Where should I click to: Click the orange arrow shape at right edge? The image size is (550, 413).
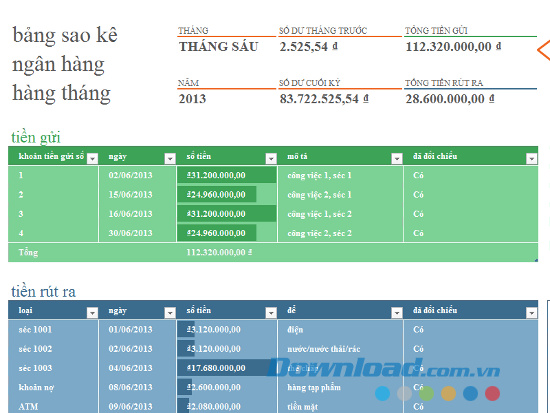pos(544,50)
